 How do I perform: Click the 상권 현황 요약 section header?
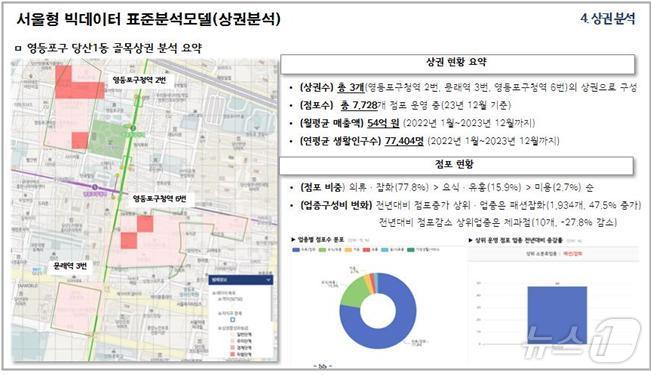click(457, 64)
